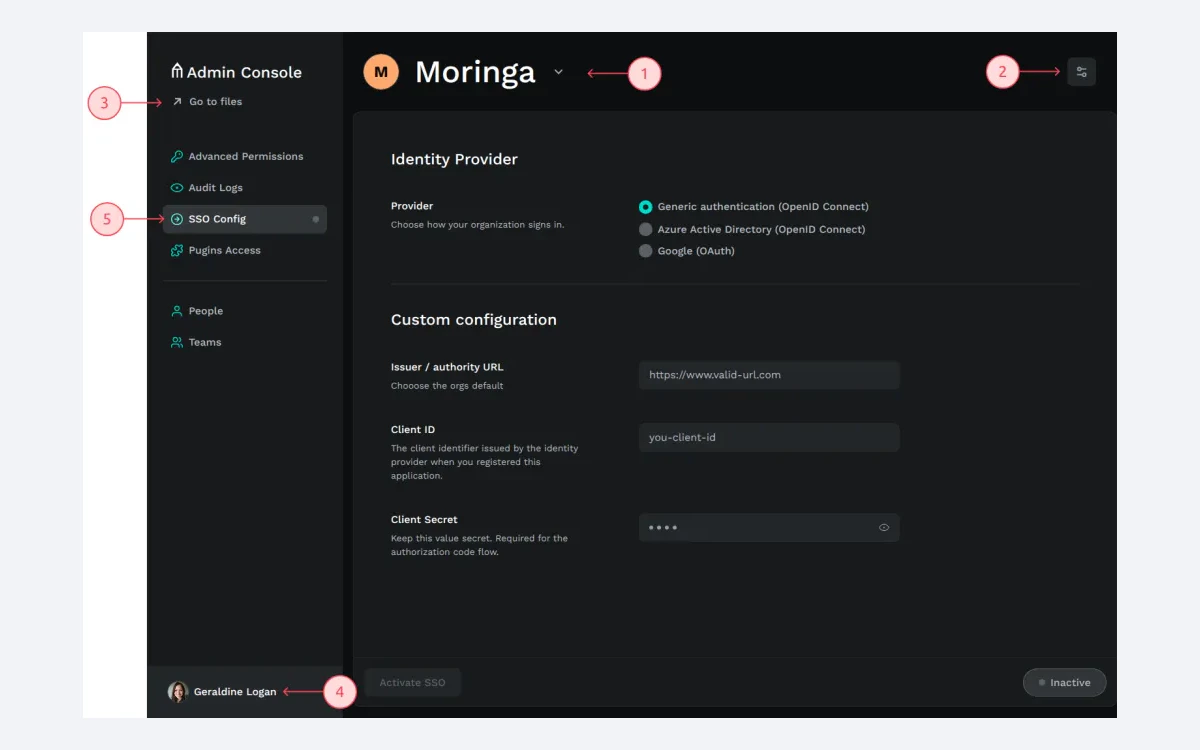Click the 'Client Secret' label

(x=424, y=520)
